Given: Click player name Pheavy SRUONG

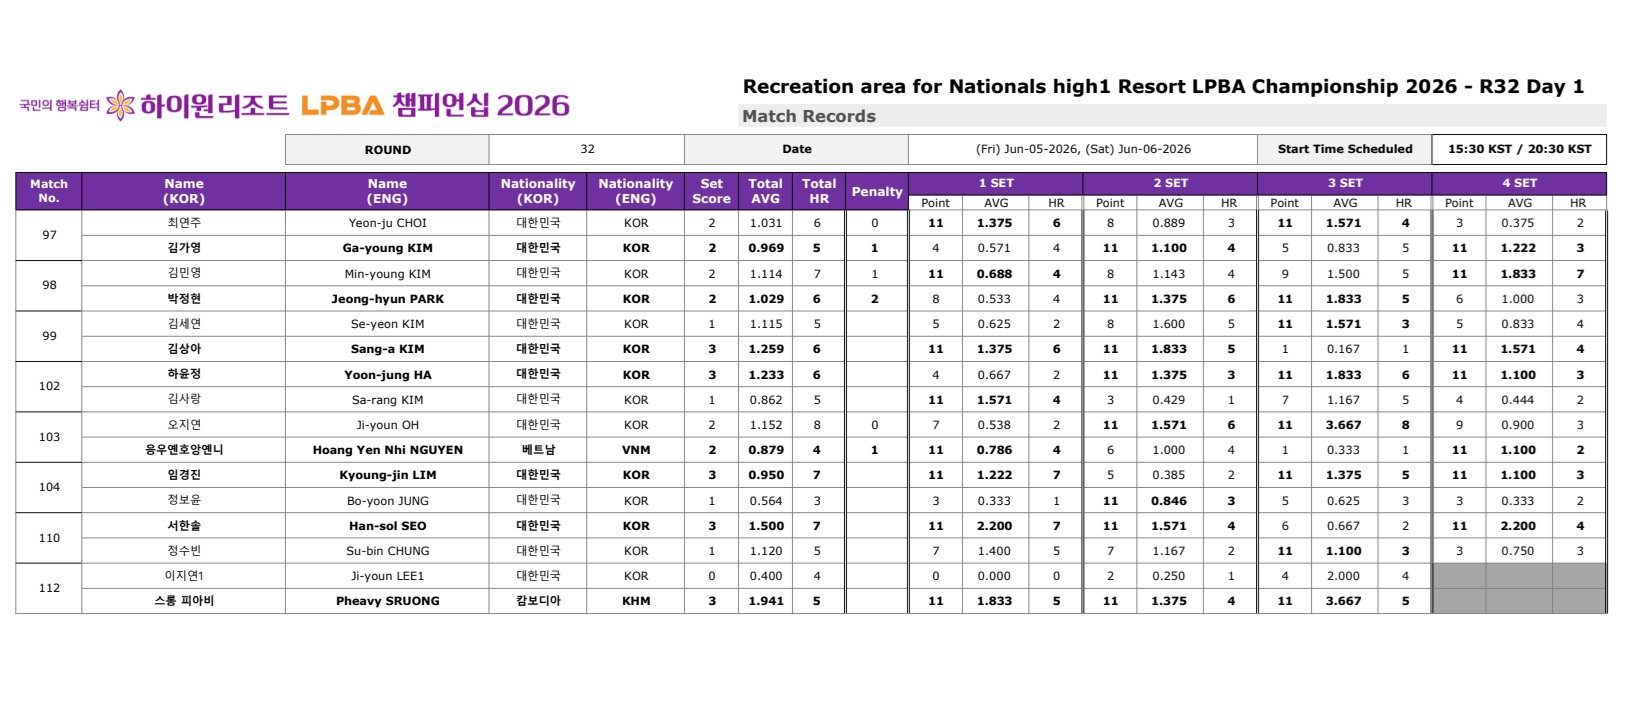Looking at the screenshot, I should tap(387, 601).
